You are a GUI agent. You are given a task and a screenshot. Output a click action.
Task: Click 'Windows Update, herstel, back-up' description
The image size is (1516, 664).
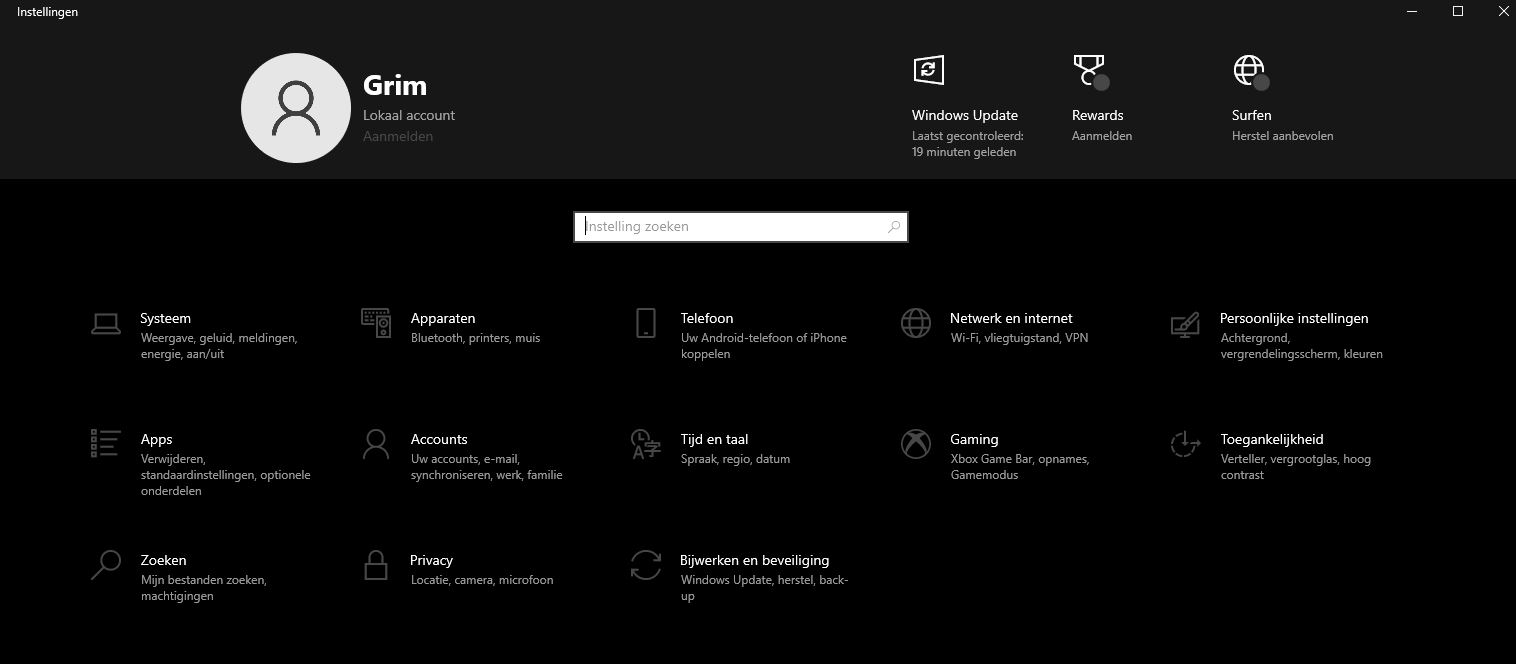coord(765,588)
